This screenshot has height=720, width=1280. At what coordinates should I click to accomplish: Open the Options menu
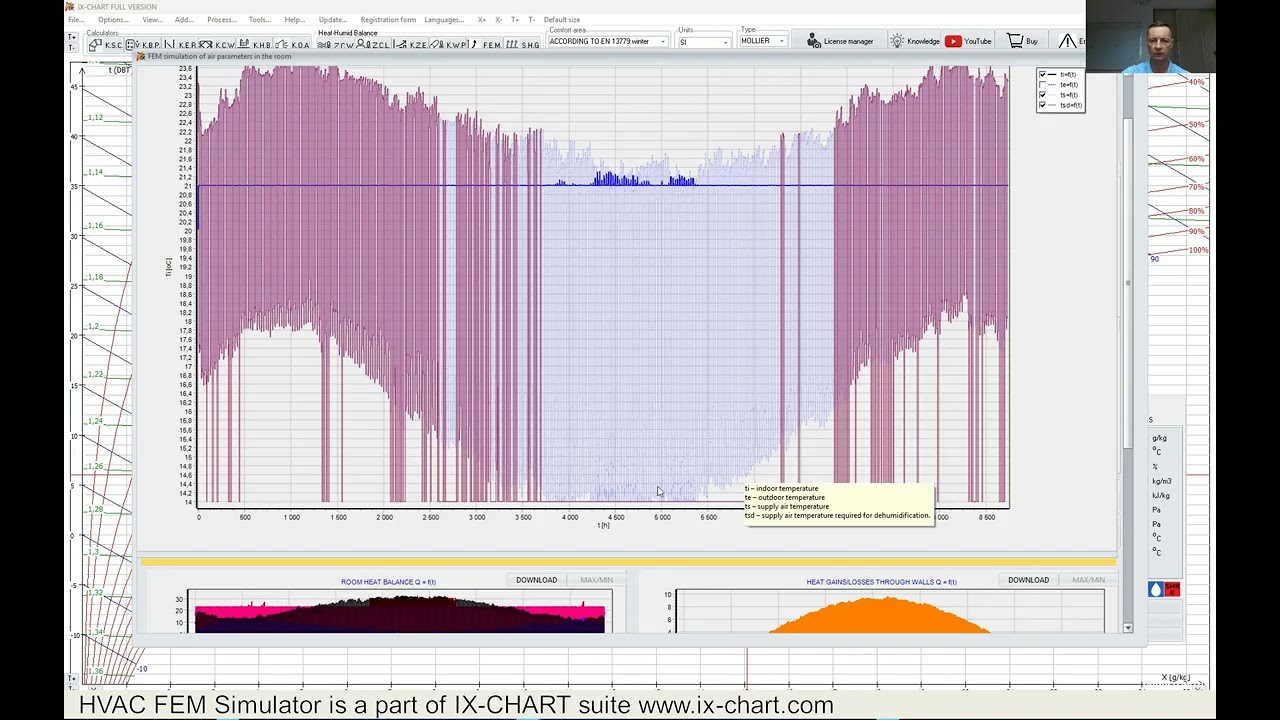click(x=113, y=20)
